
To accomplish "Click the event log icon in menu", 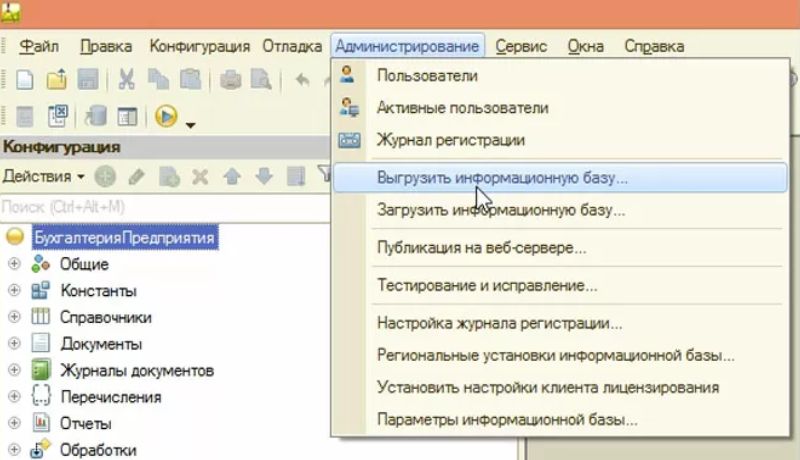I will (349, 140).
